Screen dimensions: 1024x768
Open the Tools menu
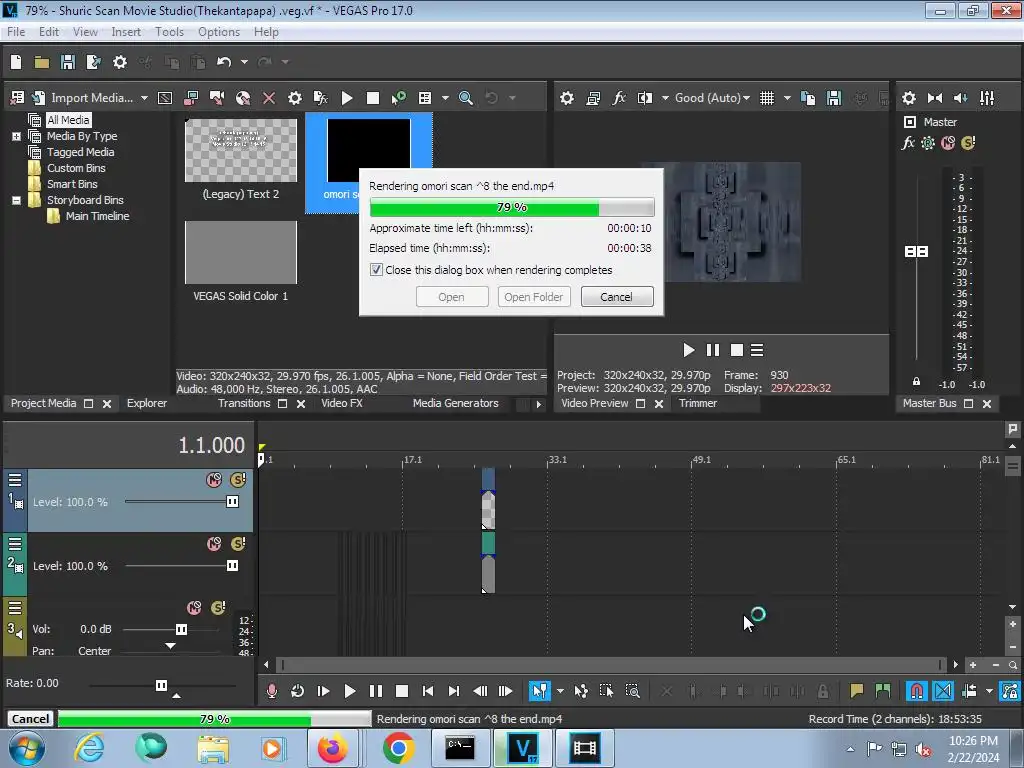[169, 32]
